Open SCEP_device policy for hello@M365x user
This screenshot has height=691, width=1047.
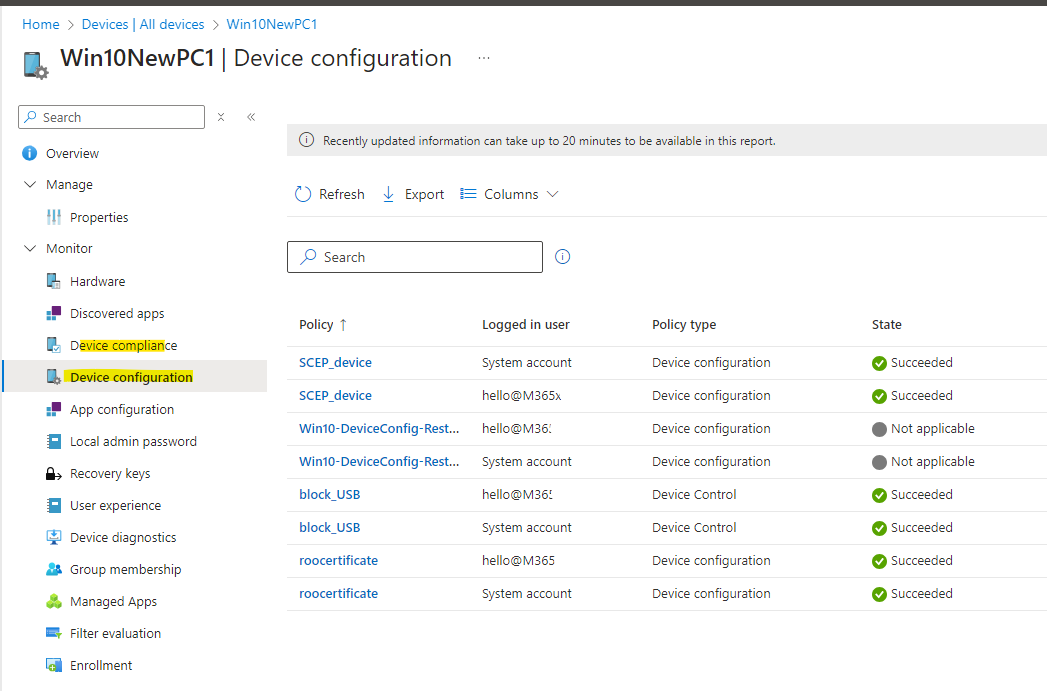point(335,396)
